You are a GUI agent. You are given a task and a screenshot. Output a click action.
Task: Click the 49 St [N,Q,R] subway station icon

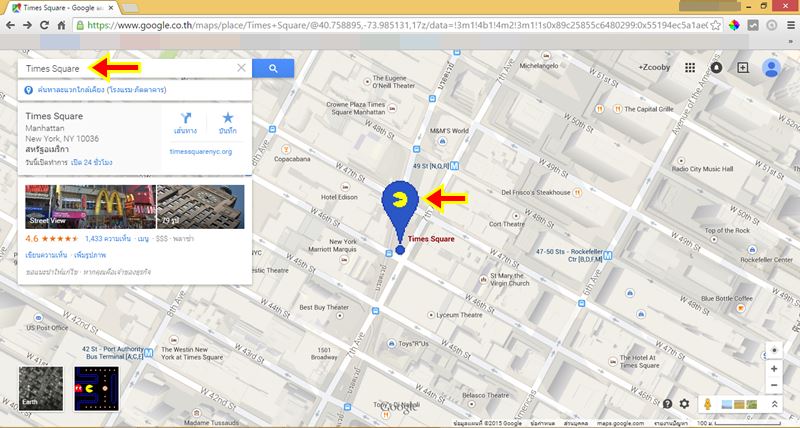[x=455, y=166]
